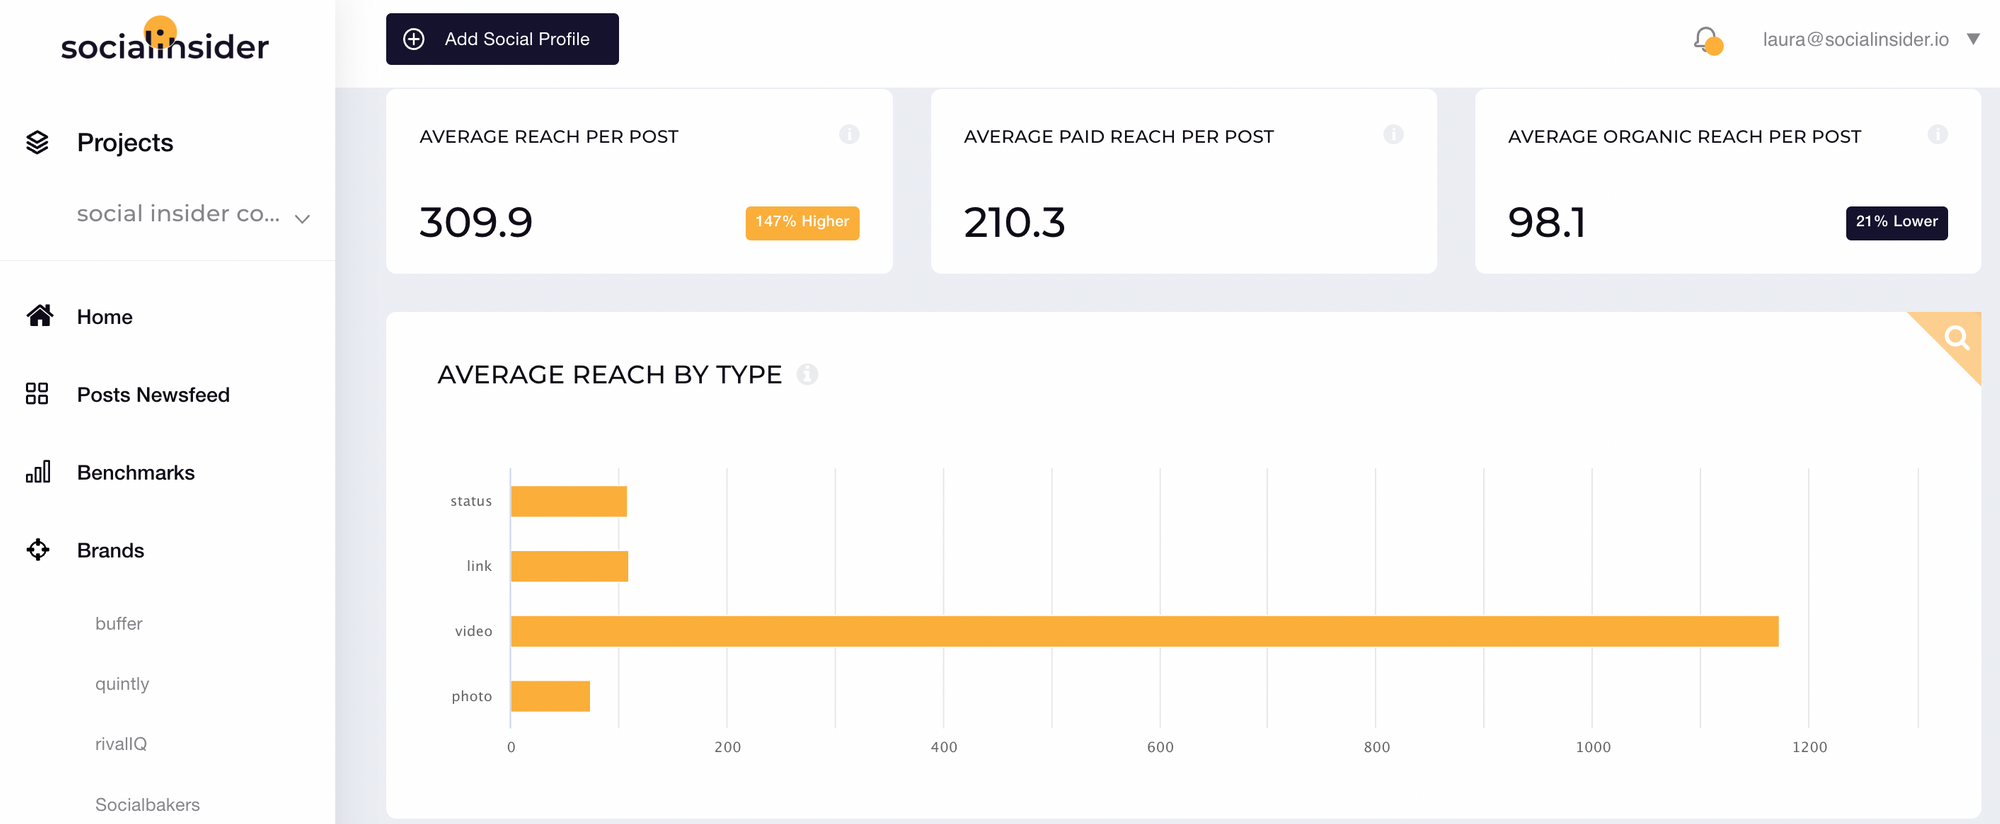Open Posts Newsfeed in sidebar

click(153, 395)
